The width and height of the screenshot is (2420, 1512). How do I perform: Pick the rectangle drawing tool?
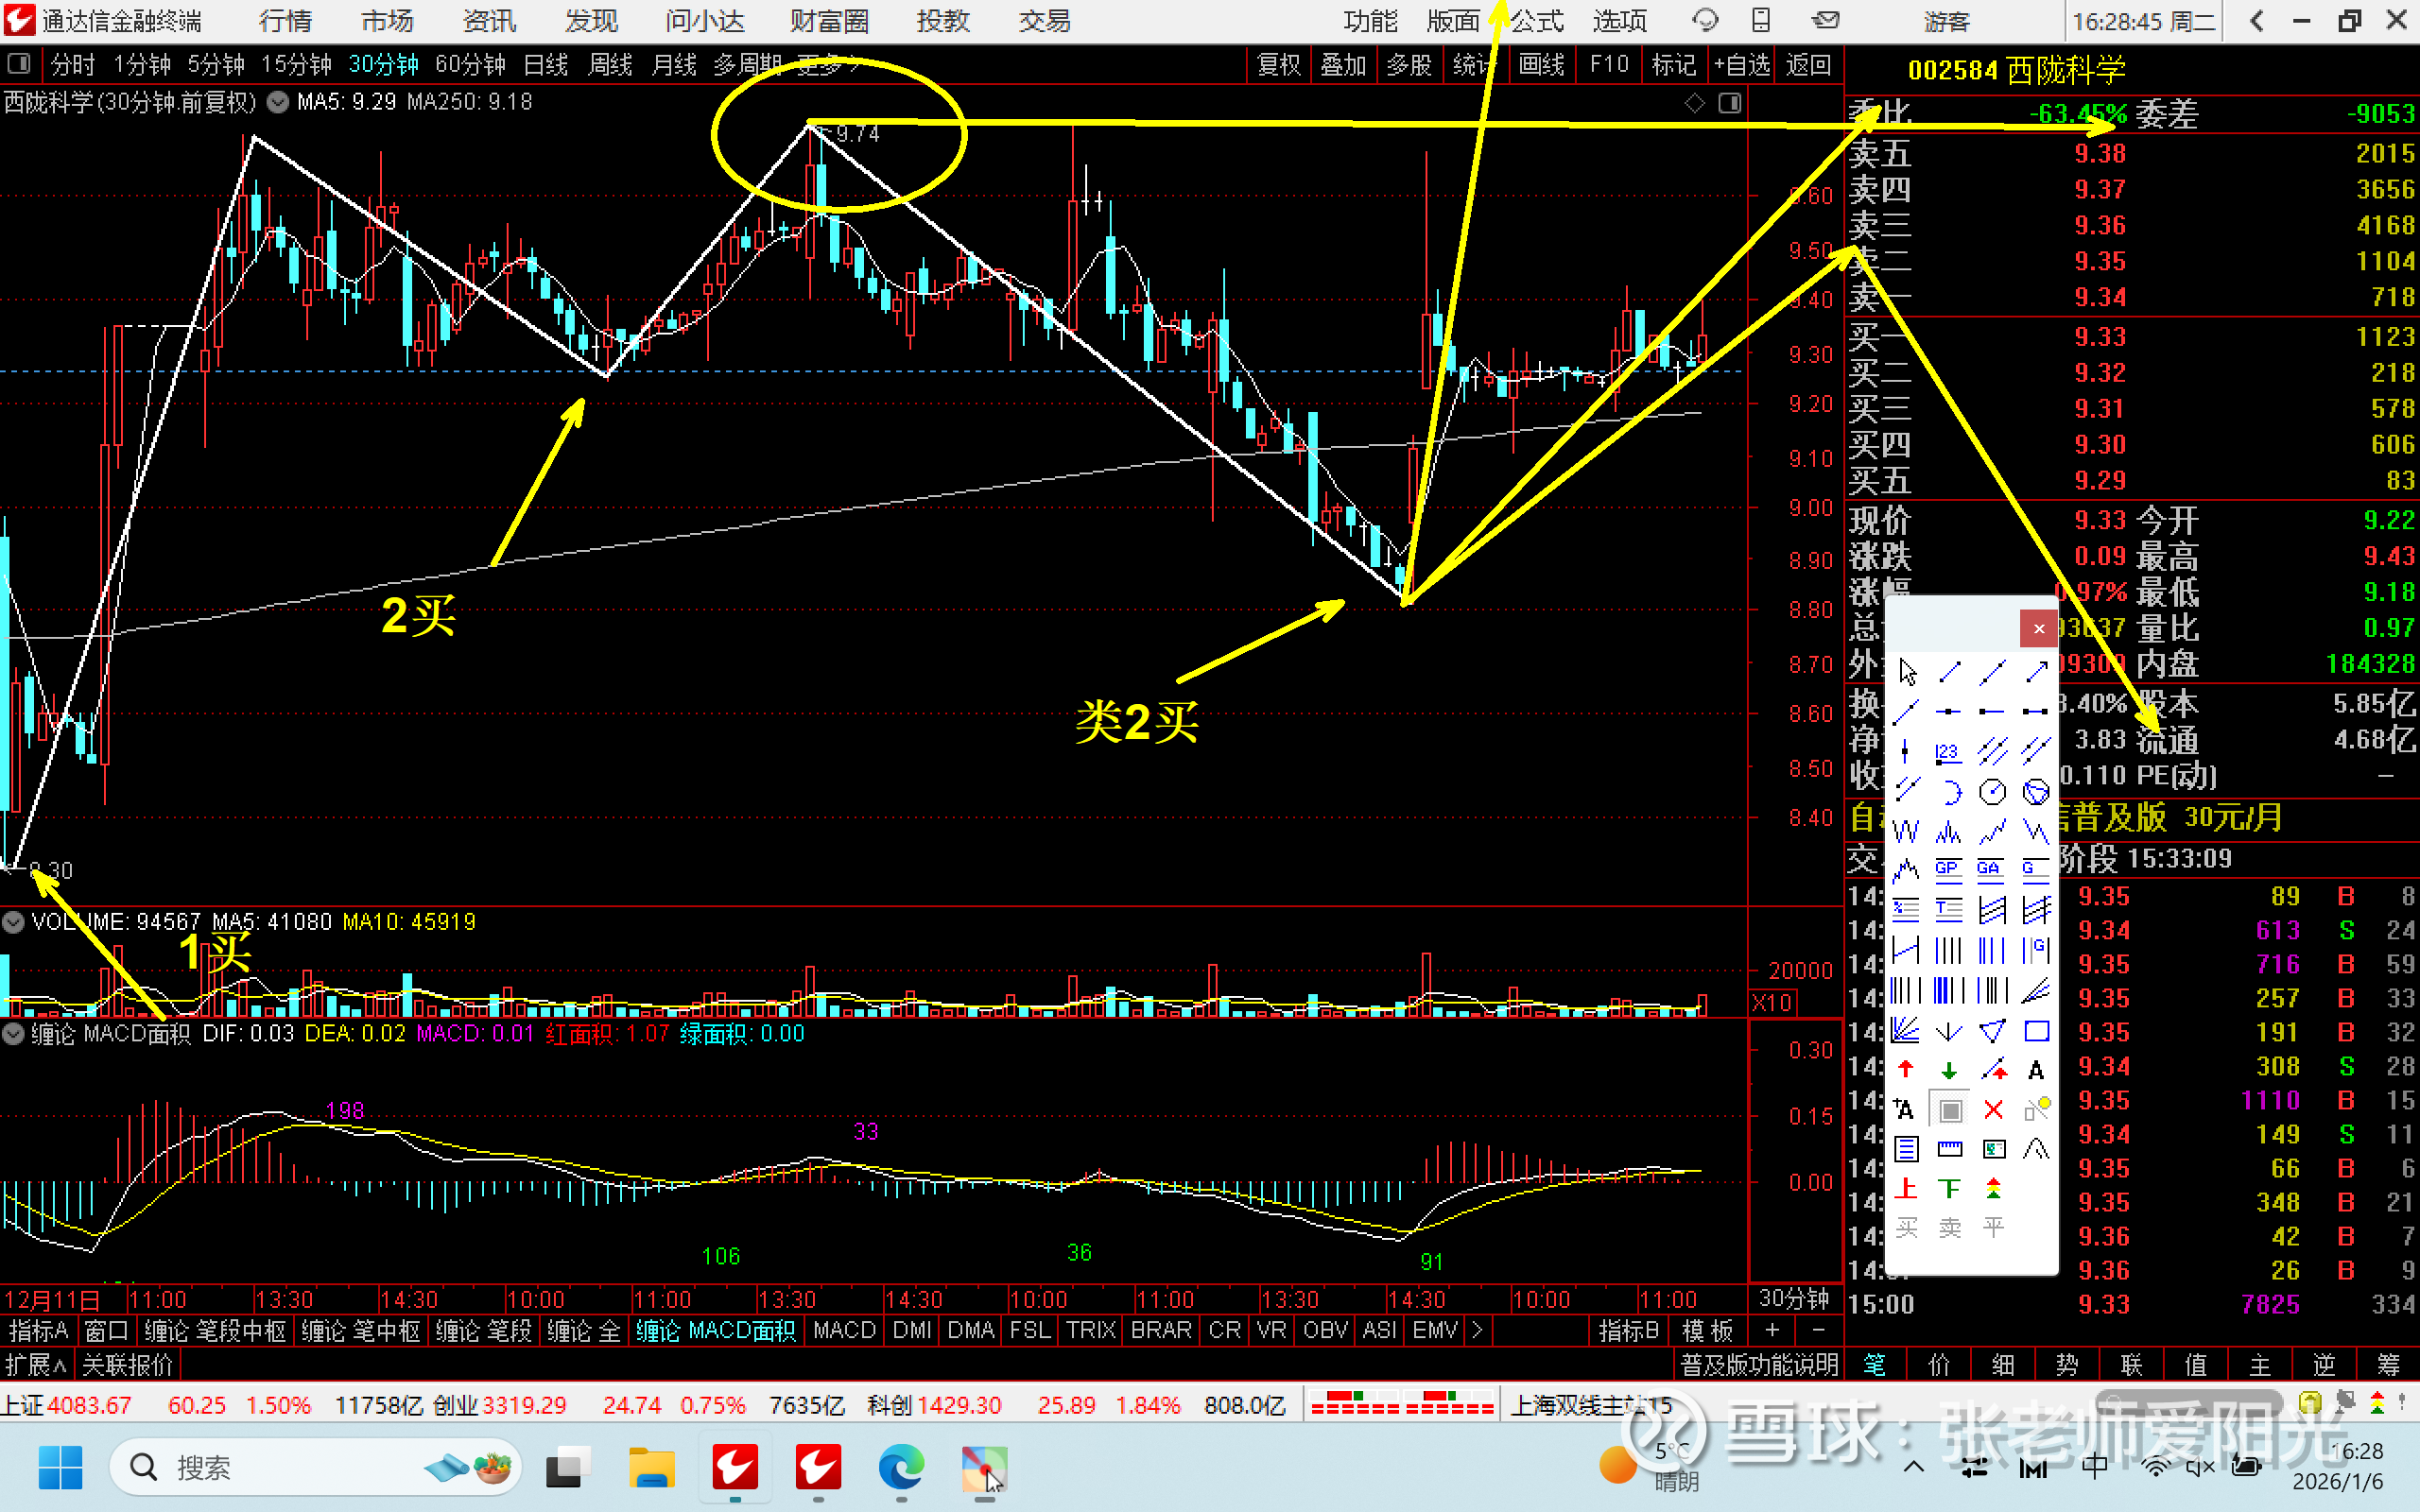click(2036, 1031)
